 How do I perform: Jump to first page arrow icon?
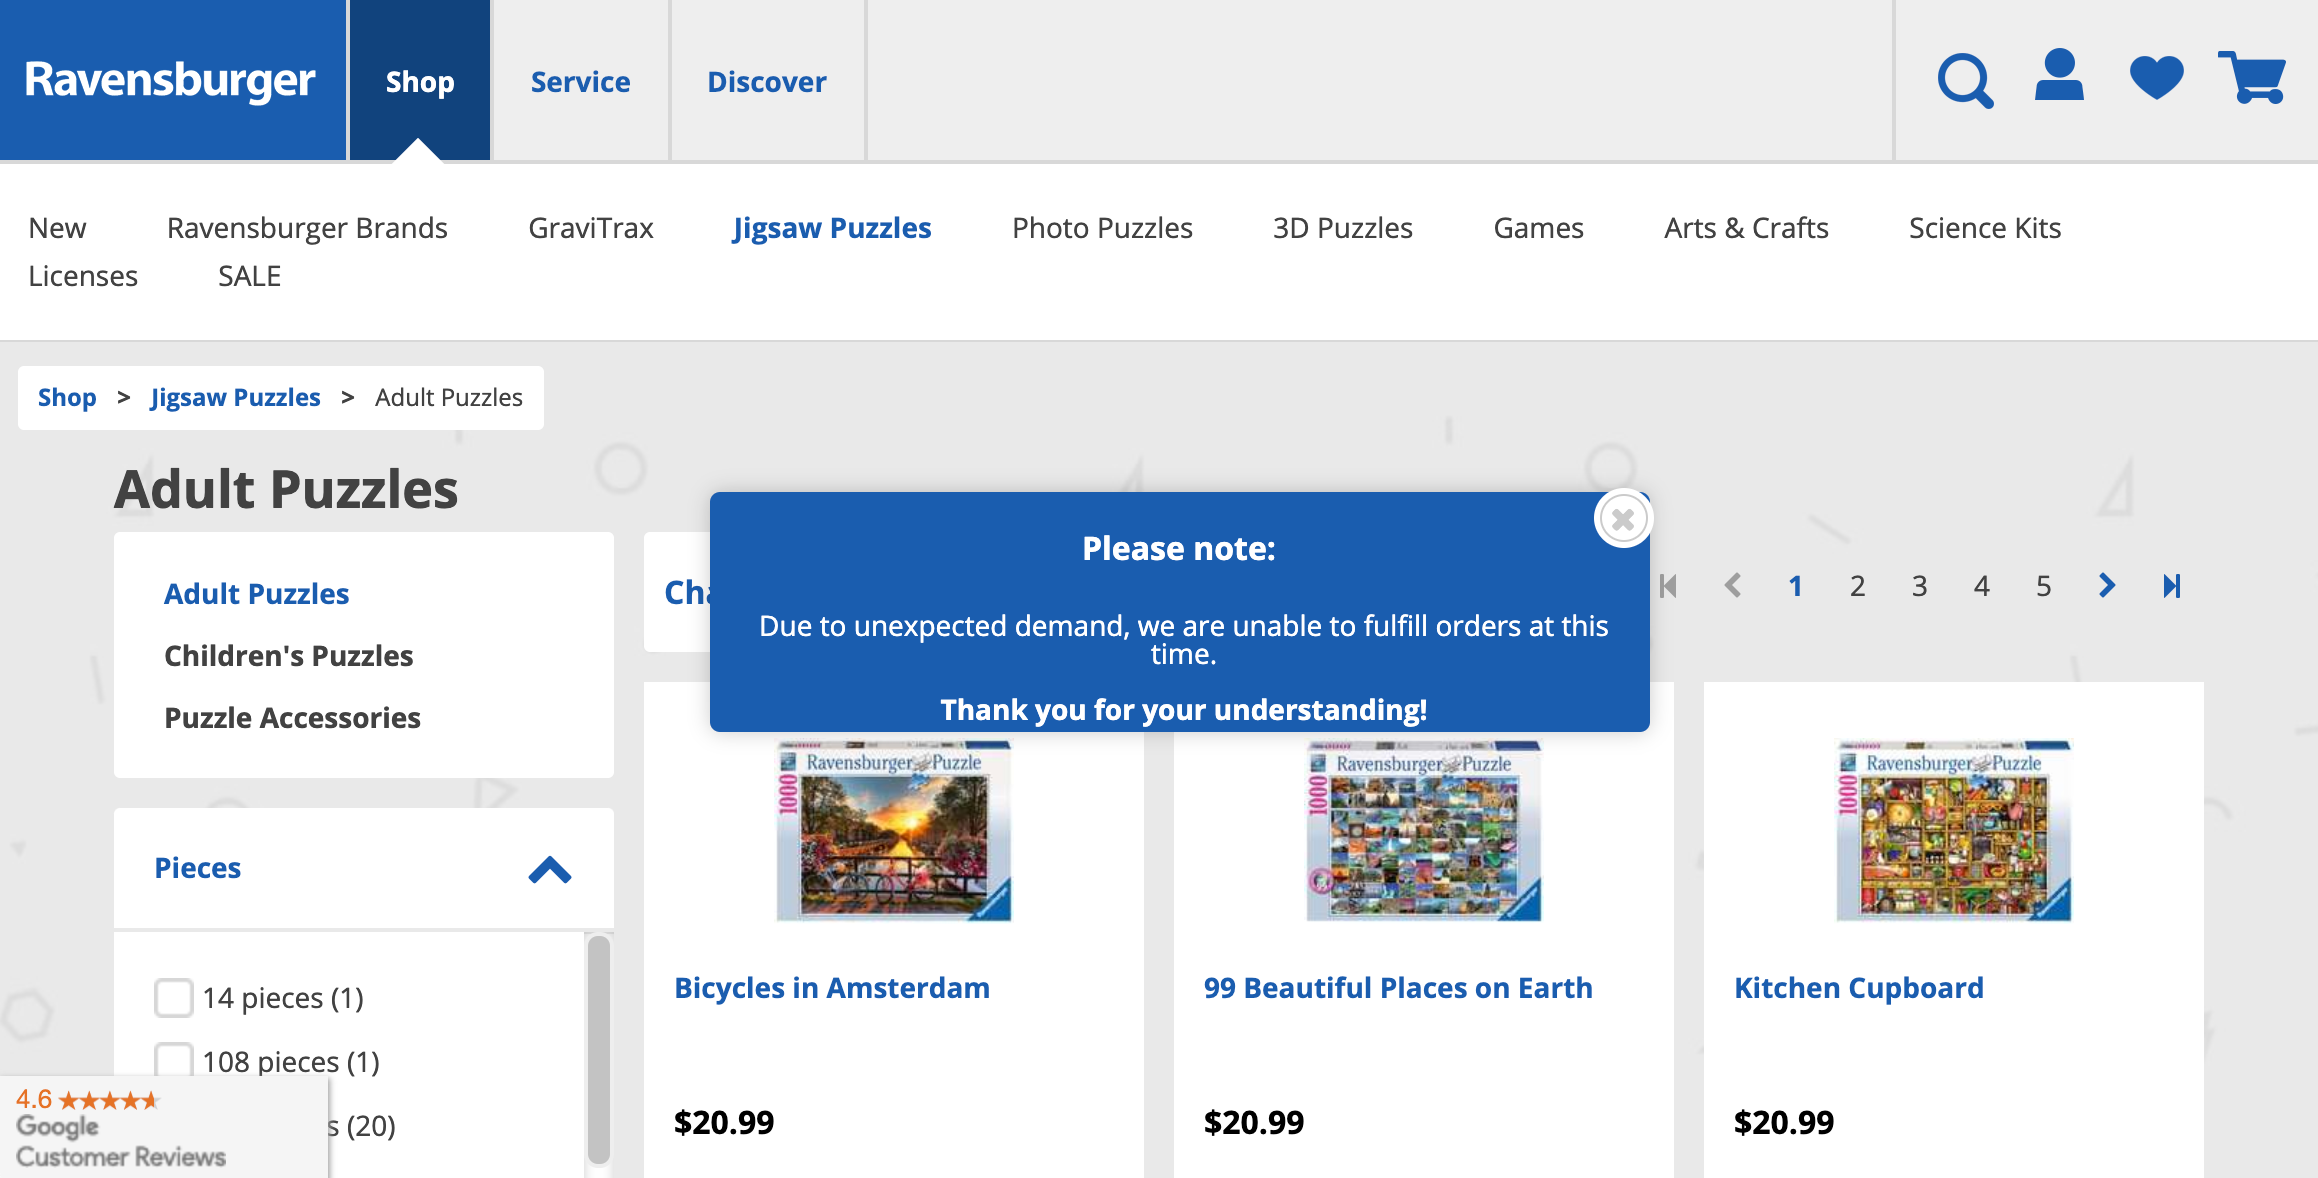click(1668, 585)
